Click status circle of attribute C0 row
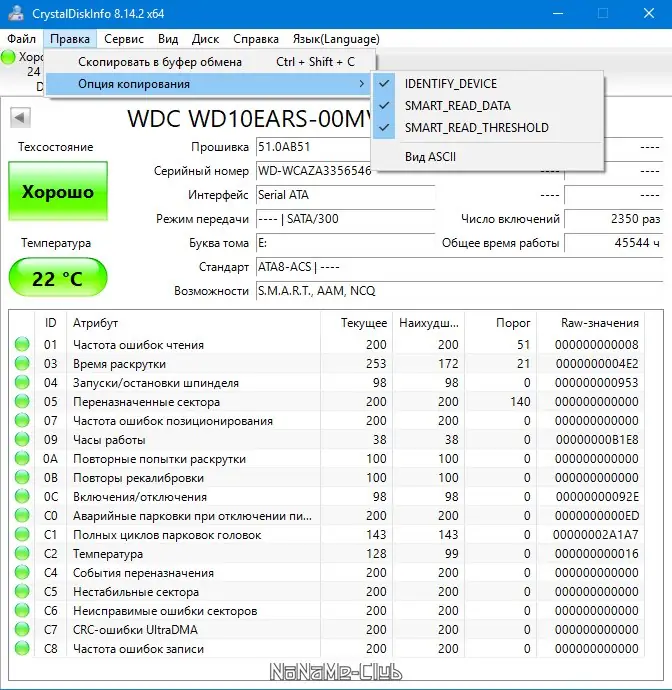 point(22,515)
